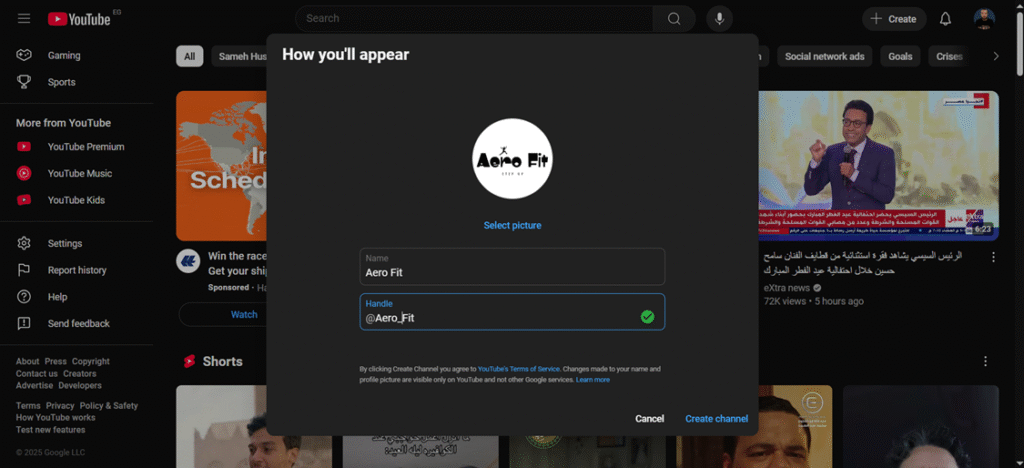Click the Select picture link

pyautogui.click(x=512, y=225)
